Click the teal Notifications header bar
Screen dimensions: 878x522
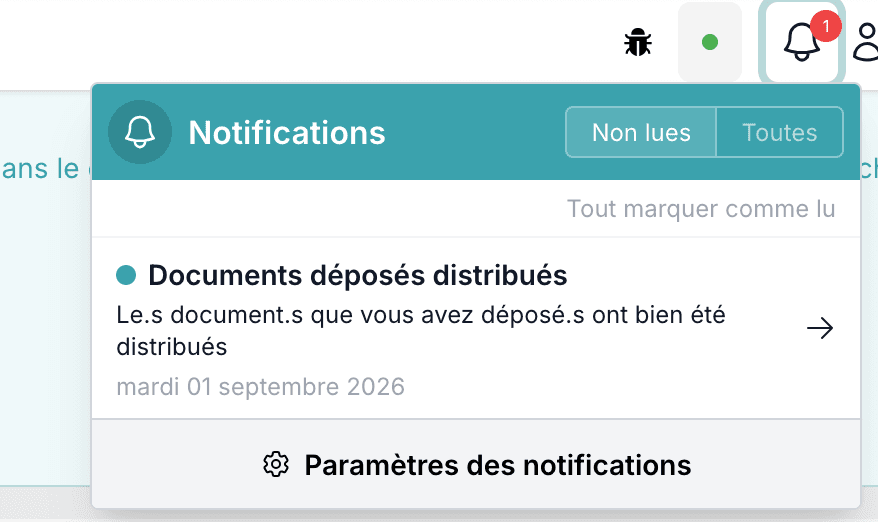point(476,132)
